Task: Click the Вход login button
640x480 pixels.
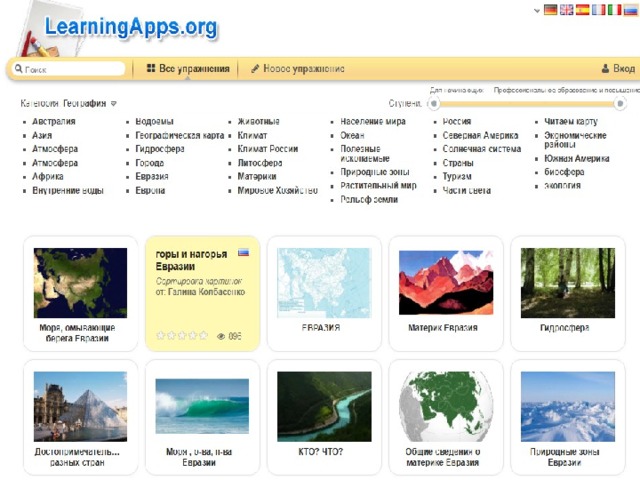Action: [x=617, y=69]
